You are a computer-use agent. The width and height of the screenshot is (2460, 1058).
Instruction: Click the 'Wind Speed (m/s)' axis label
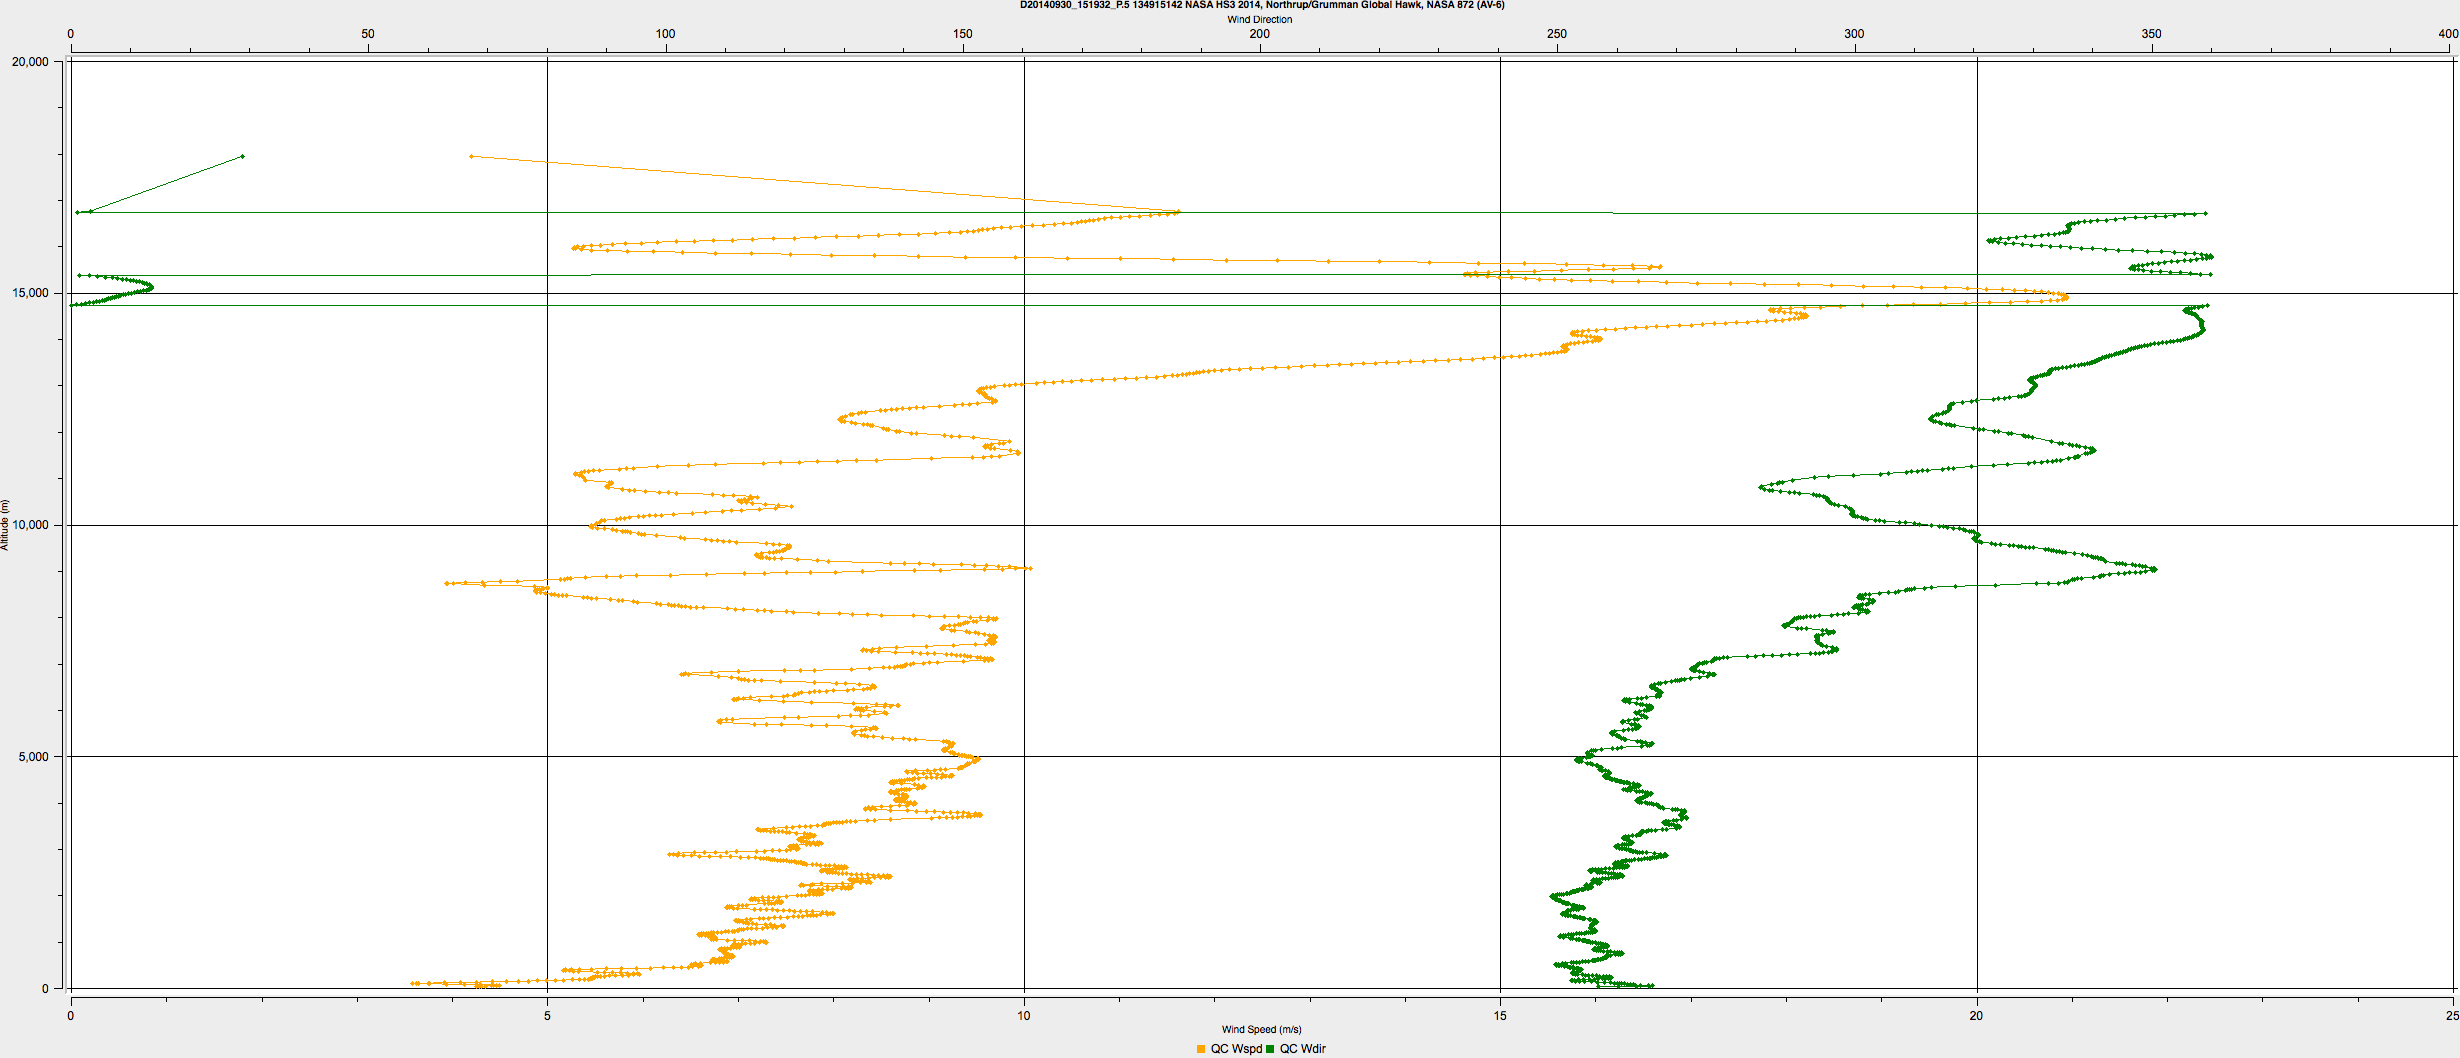pos(1261,1029)
